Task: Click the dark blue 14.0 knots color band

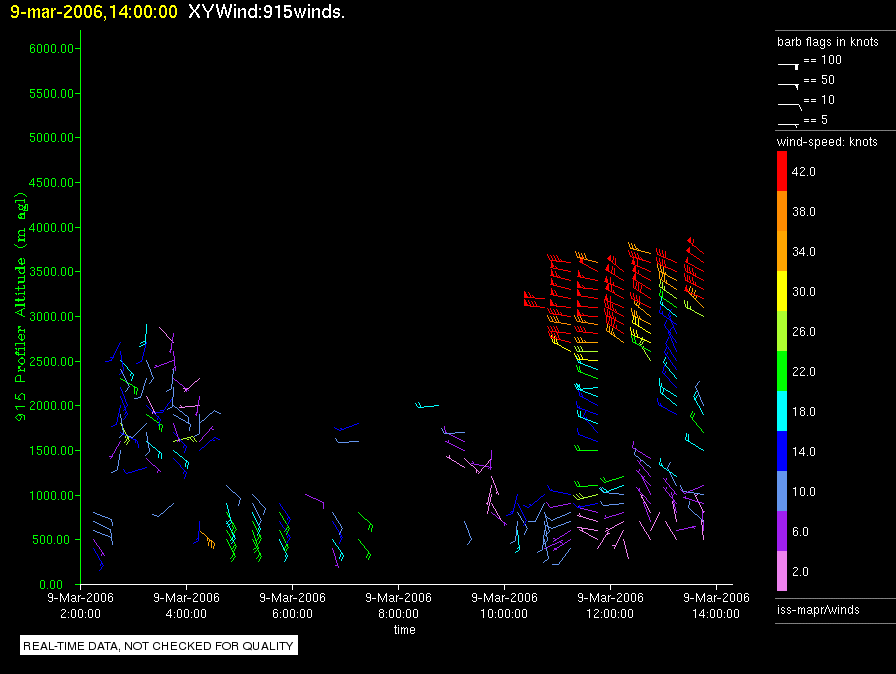Action: (x=782, y=451)
